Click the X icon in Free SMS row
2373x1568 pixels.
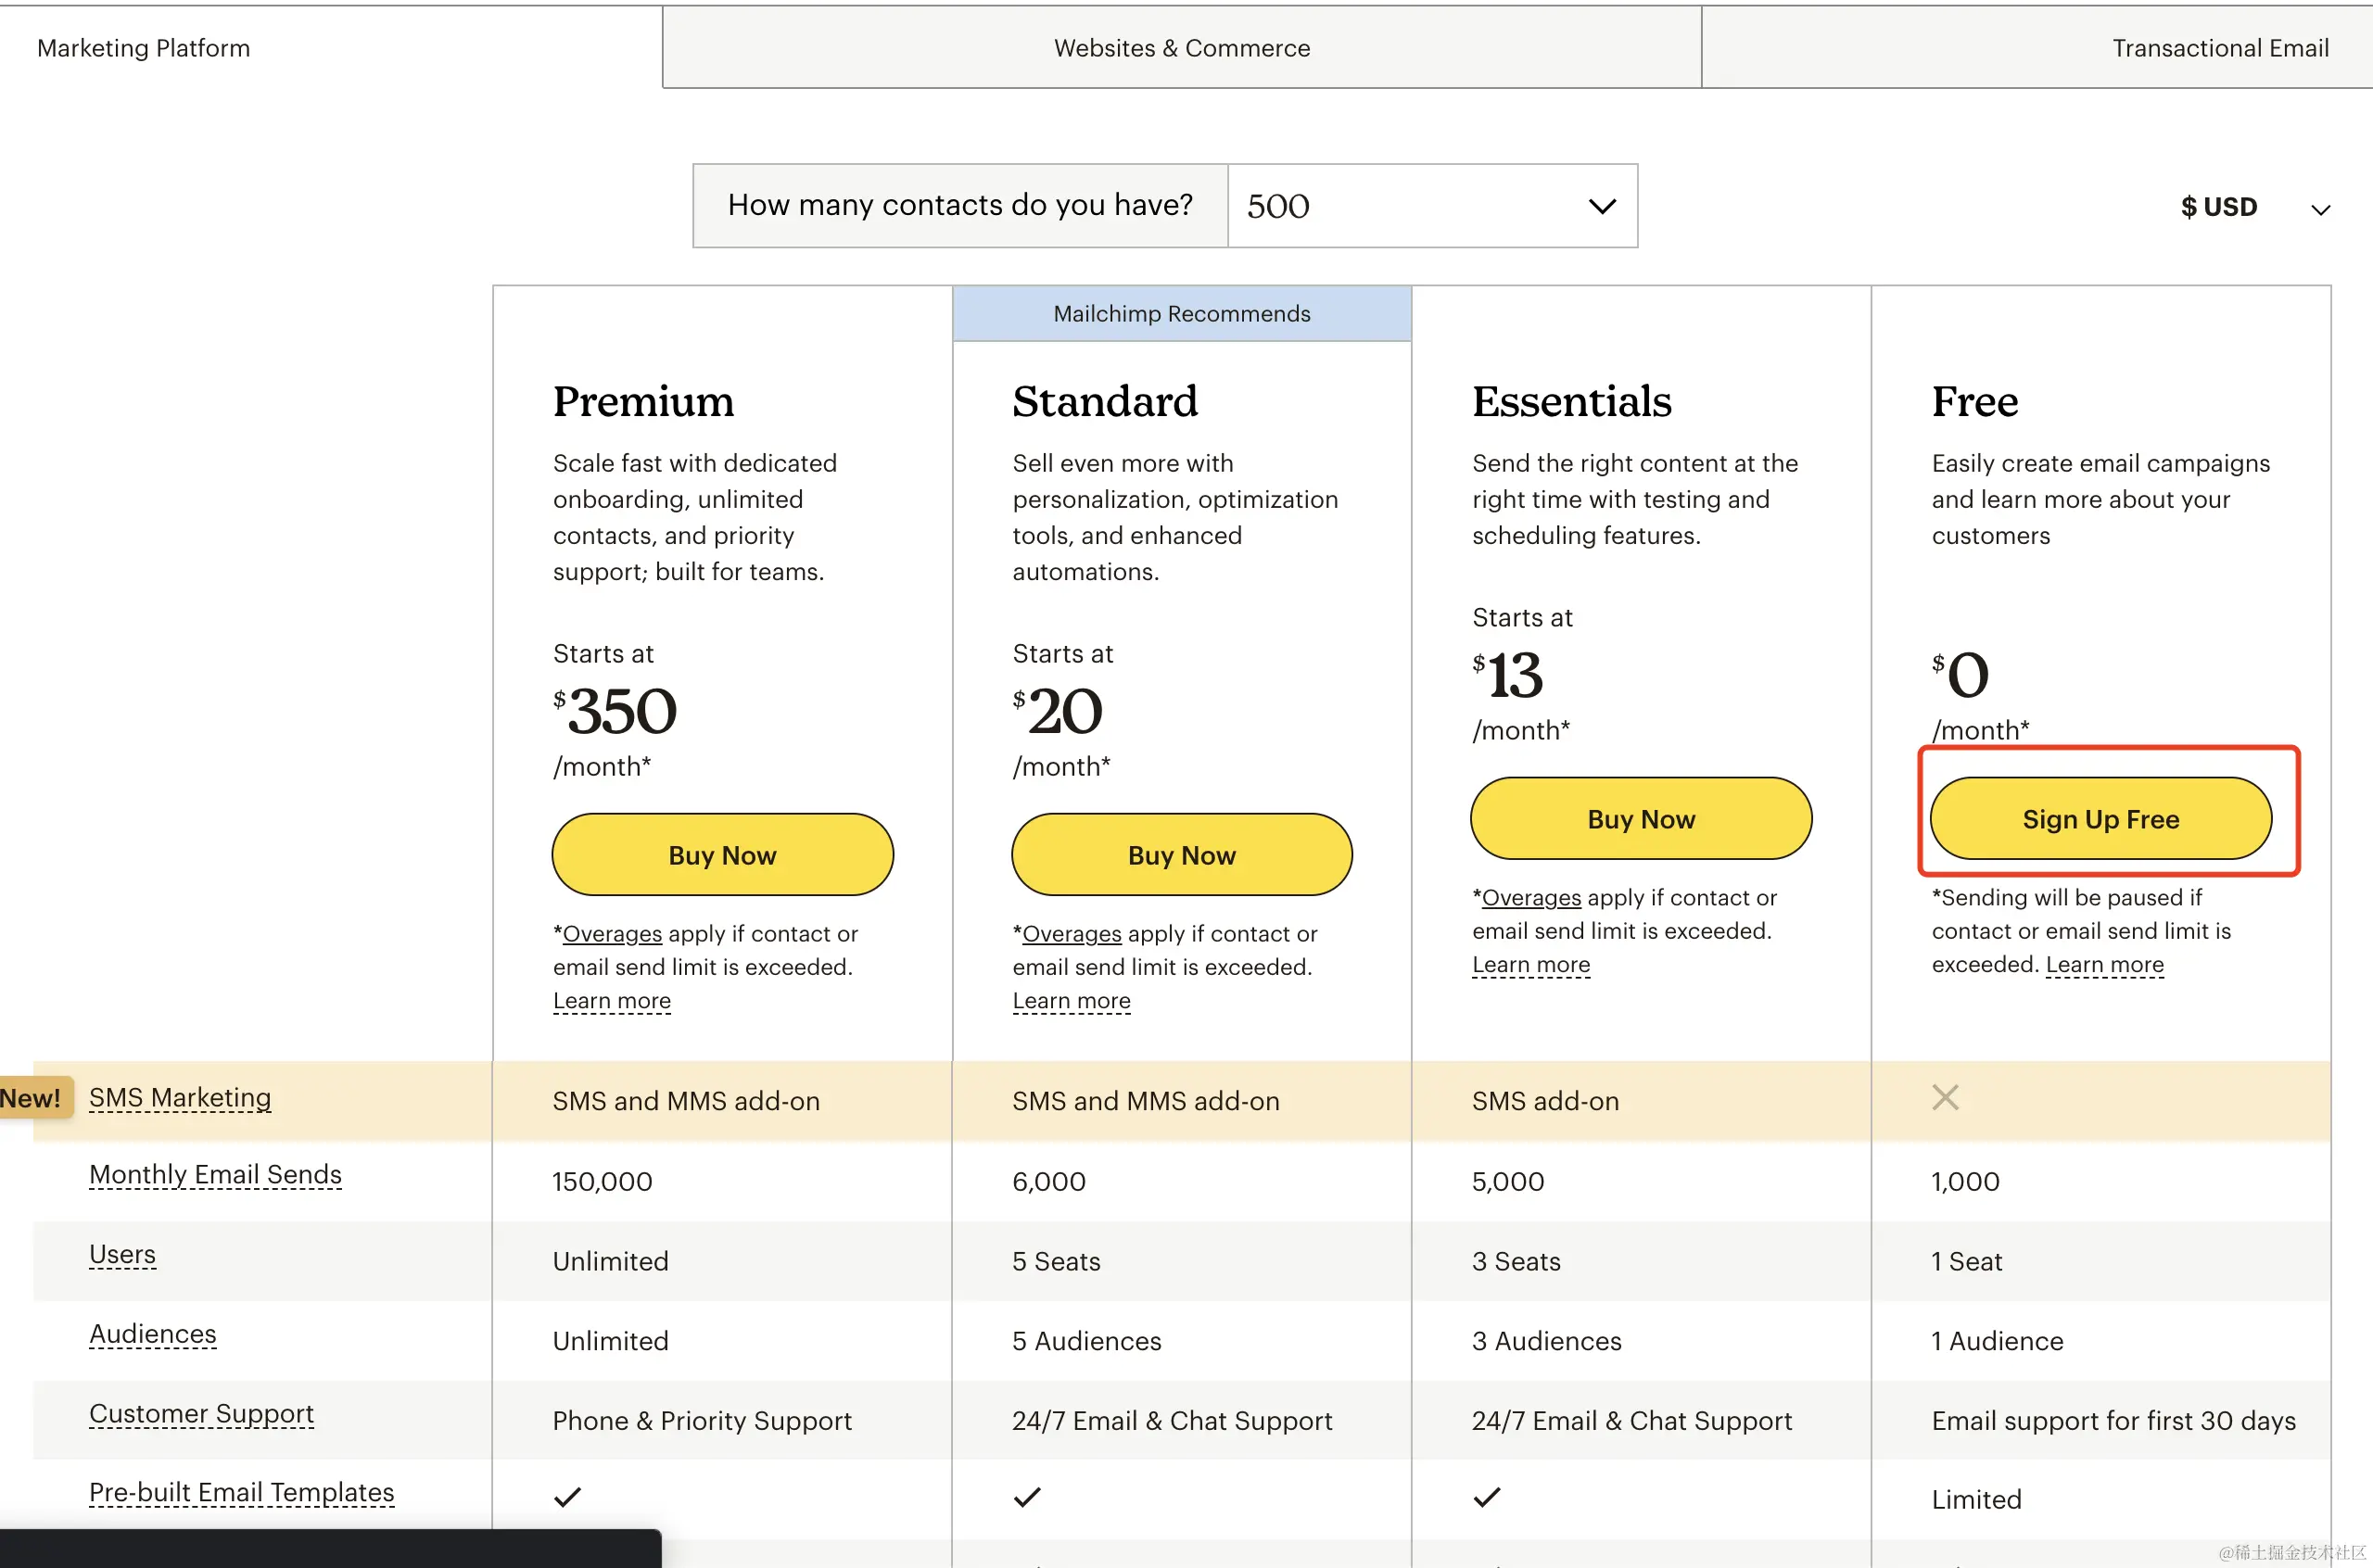pyautogui.click(x=1944, y=1097)
